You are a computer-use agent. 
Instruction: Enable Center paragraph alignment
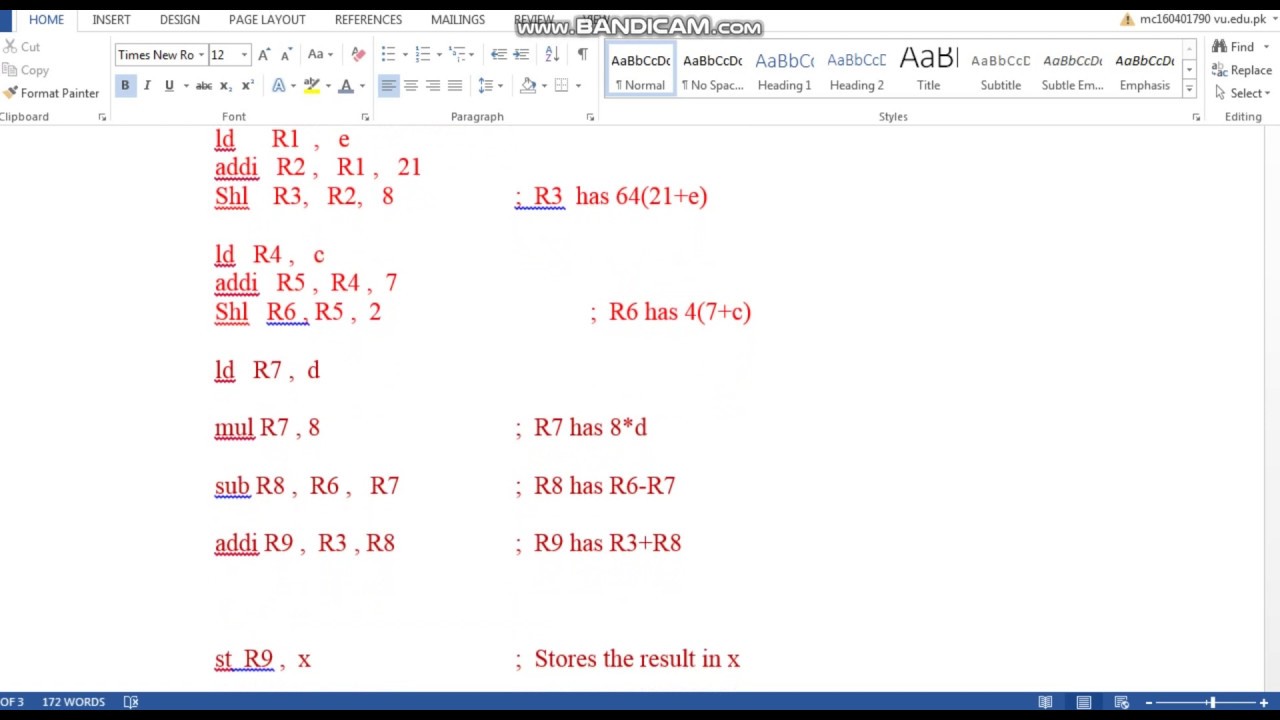tap(411, 86)
